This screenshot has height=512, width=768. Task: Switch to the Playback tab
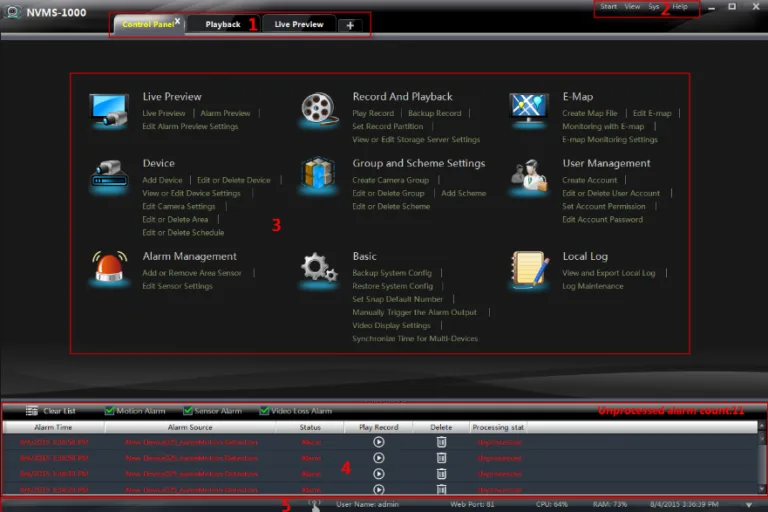(222, 24)
